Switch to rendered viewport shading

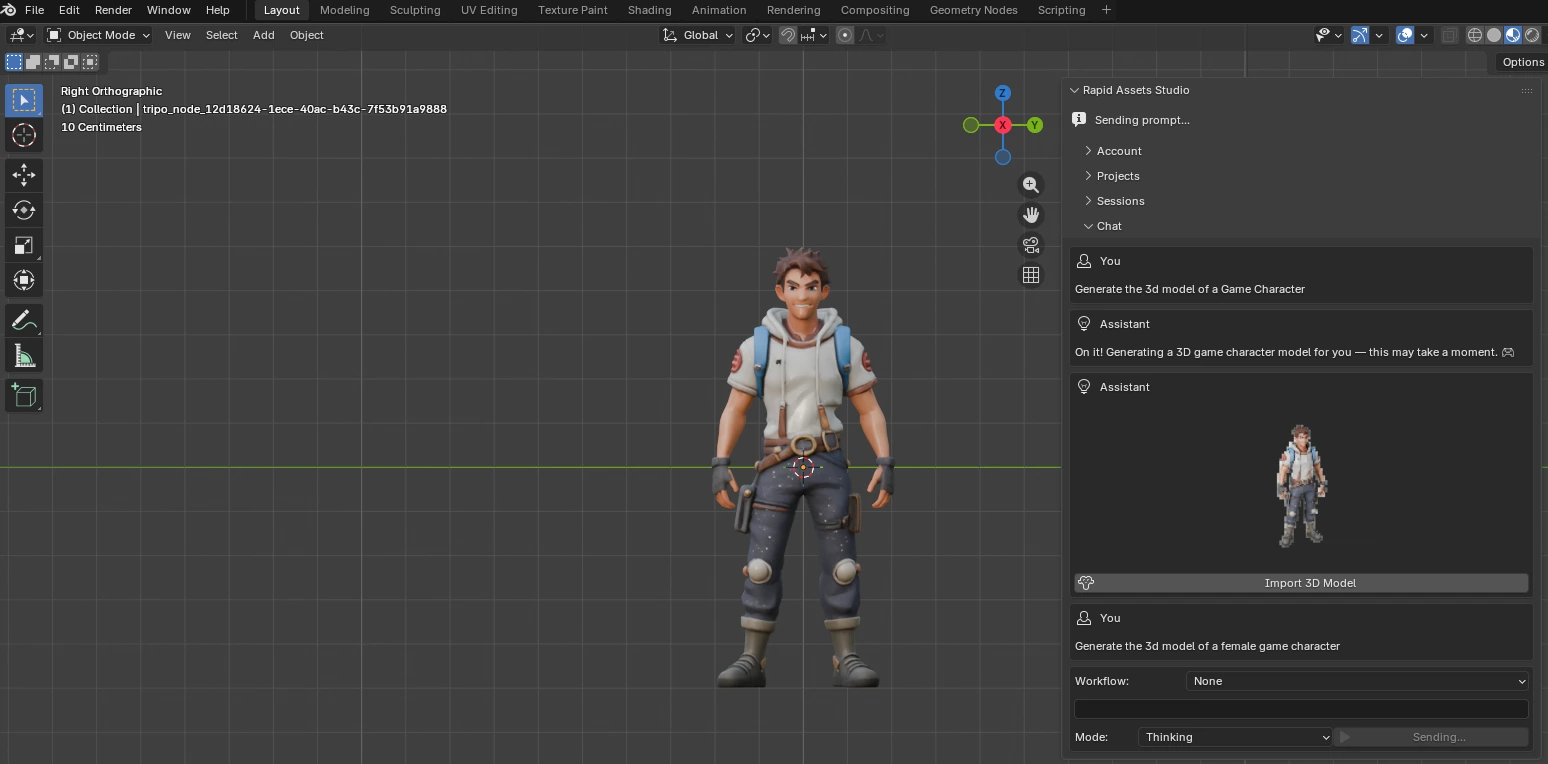[x=1531, y=35]
